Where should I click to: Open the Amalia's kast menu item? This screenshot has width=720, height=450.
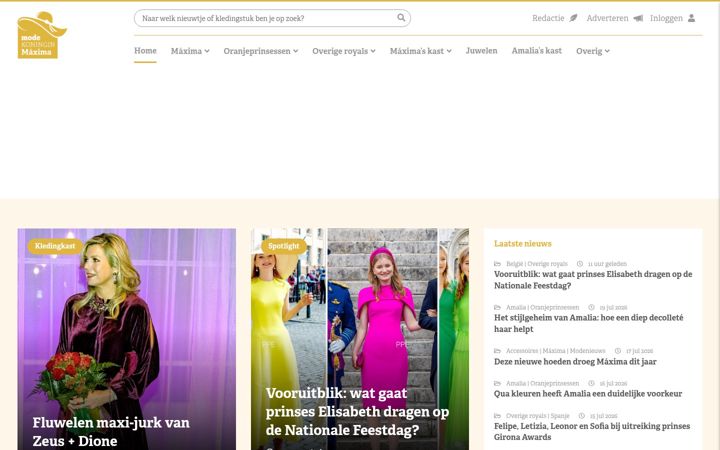coord(536,51)
